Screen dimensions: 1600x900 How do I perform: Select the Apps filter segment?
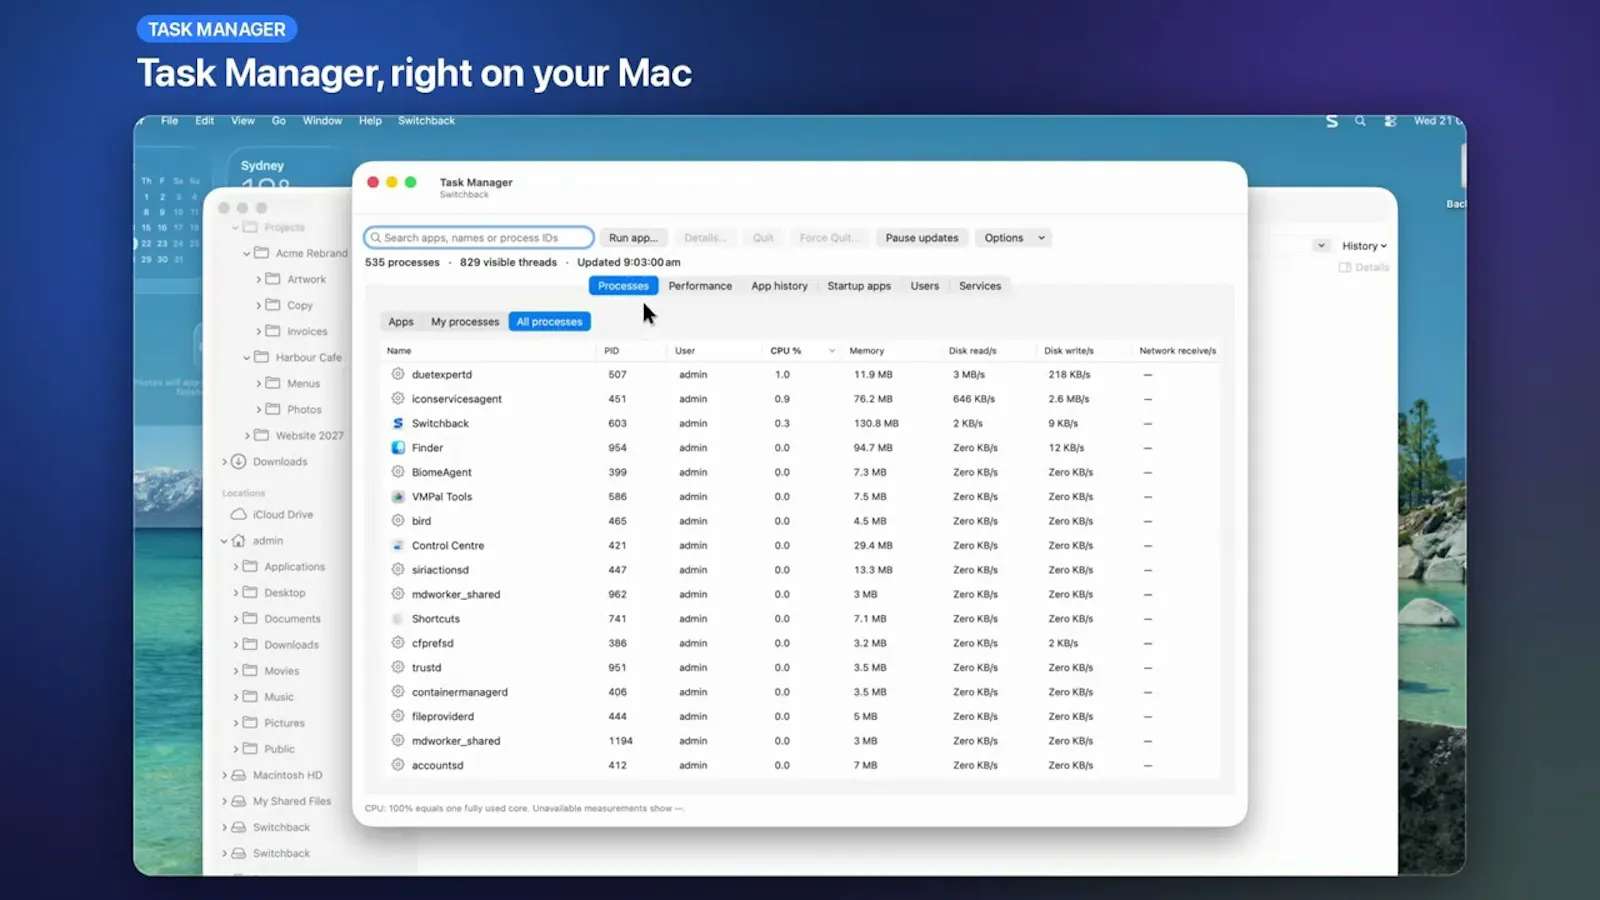[x=401, y=322]
